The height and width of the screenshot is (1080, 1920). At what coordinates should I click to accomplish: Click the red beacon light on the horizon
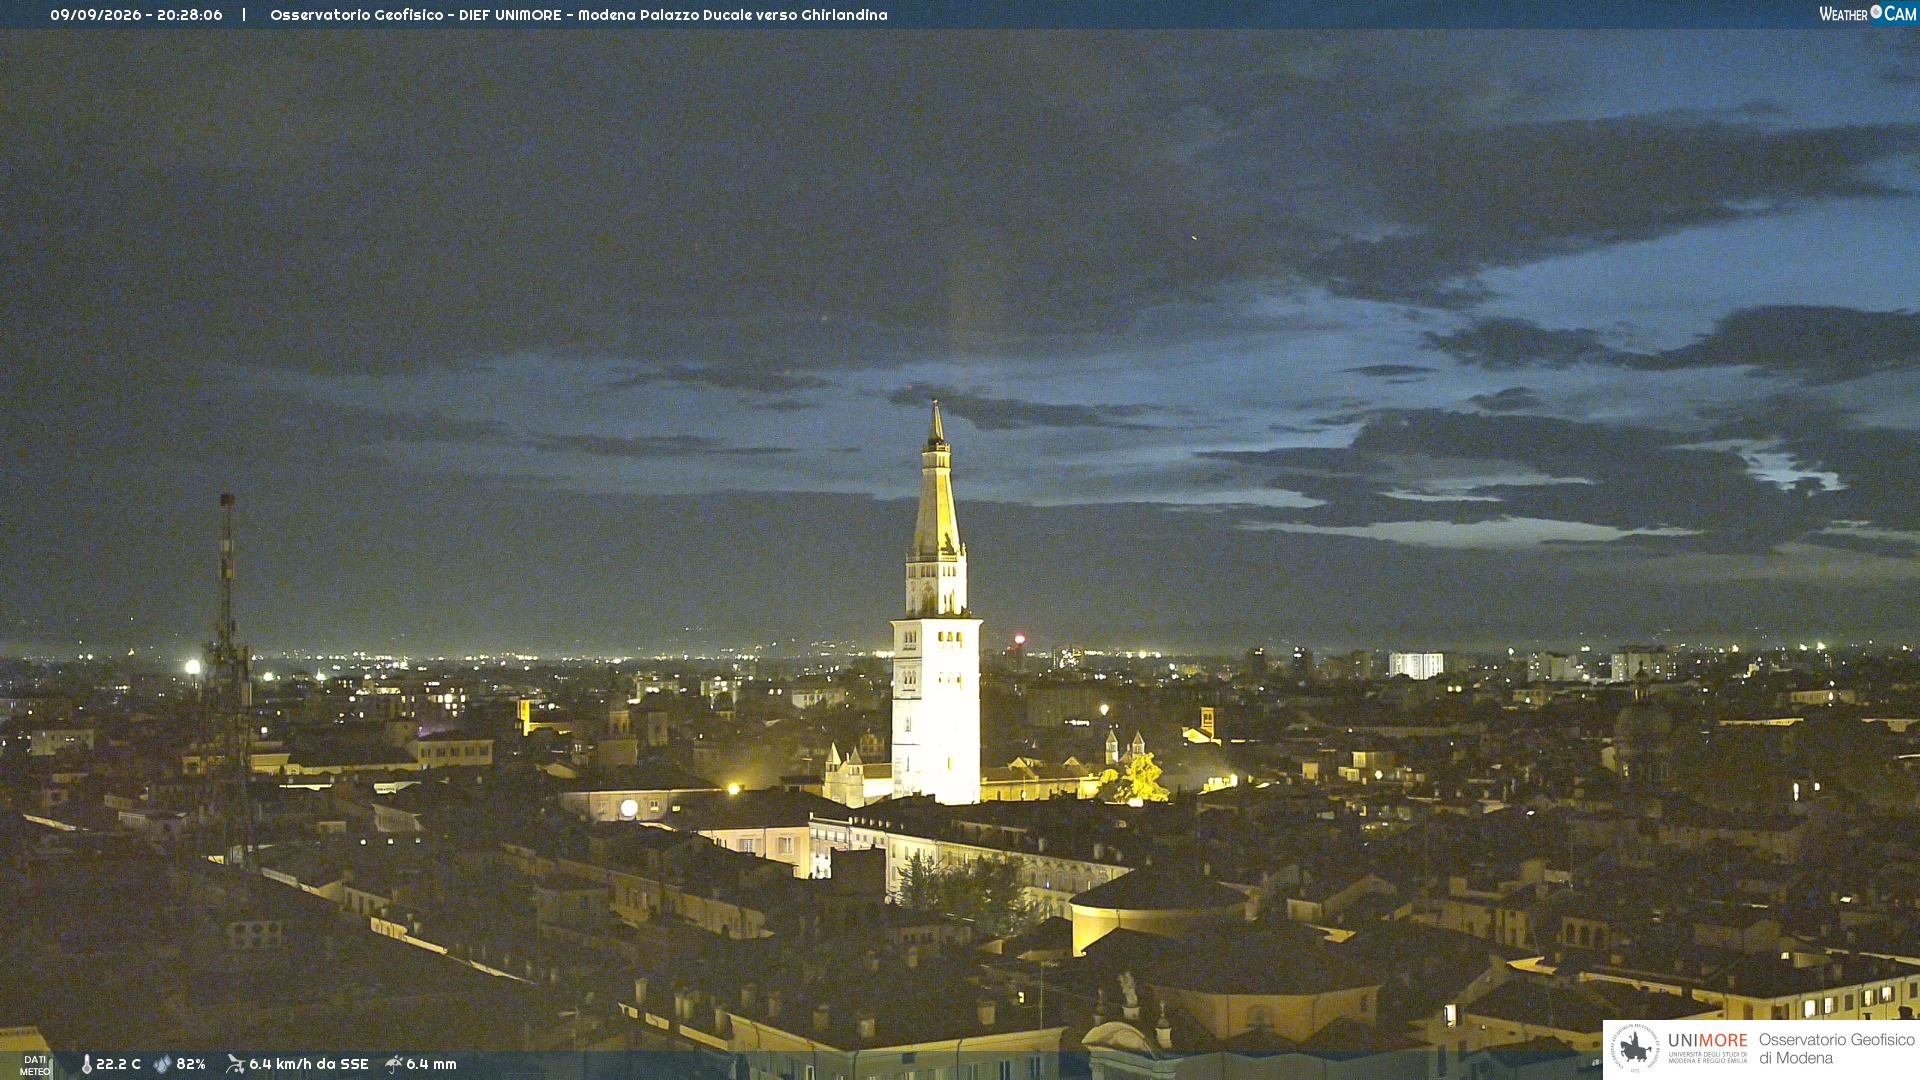[1019, 639]
